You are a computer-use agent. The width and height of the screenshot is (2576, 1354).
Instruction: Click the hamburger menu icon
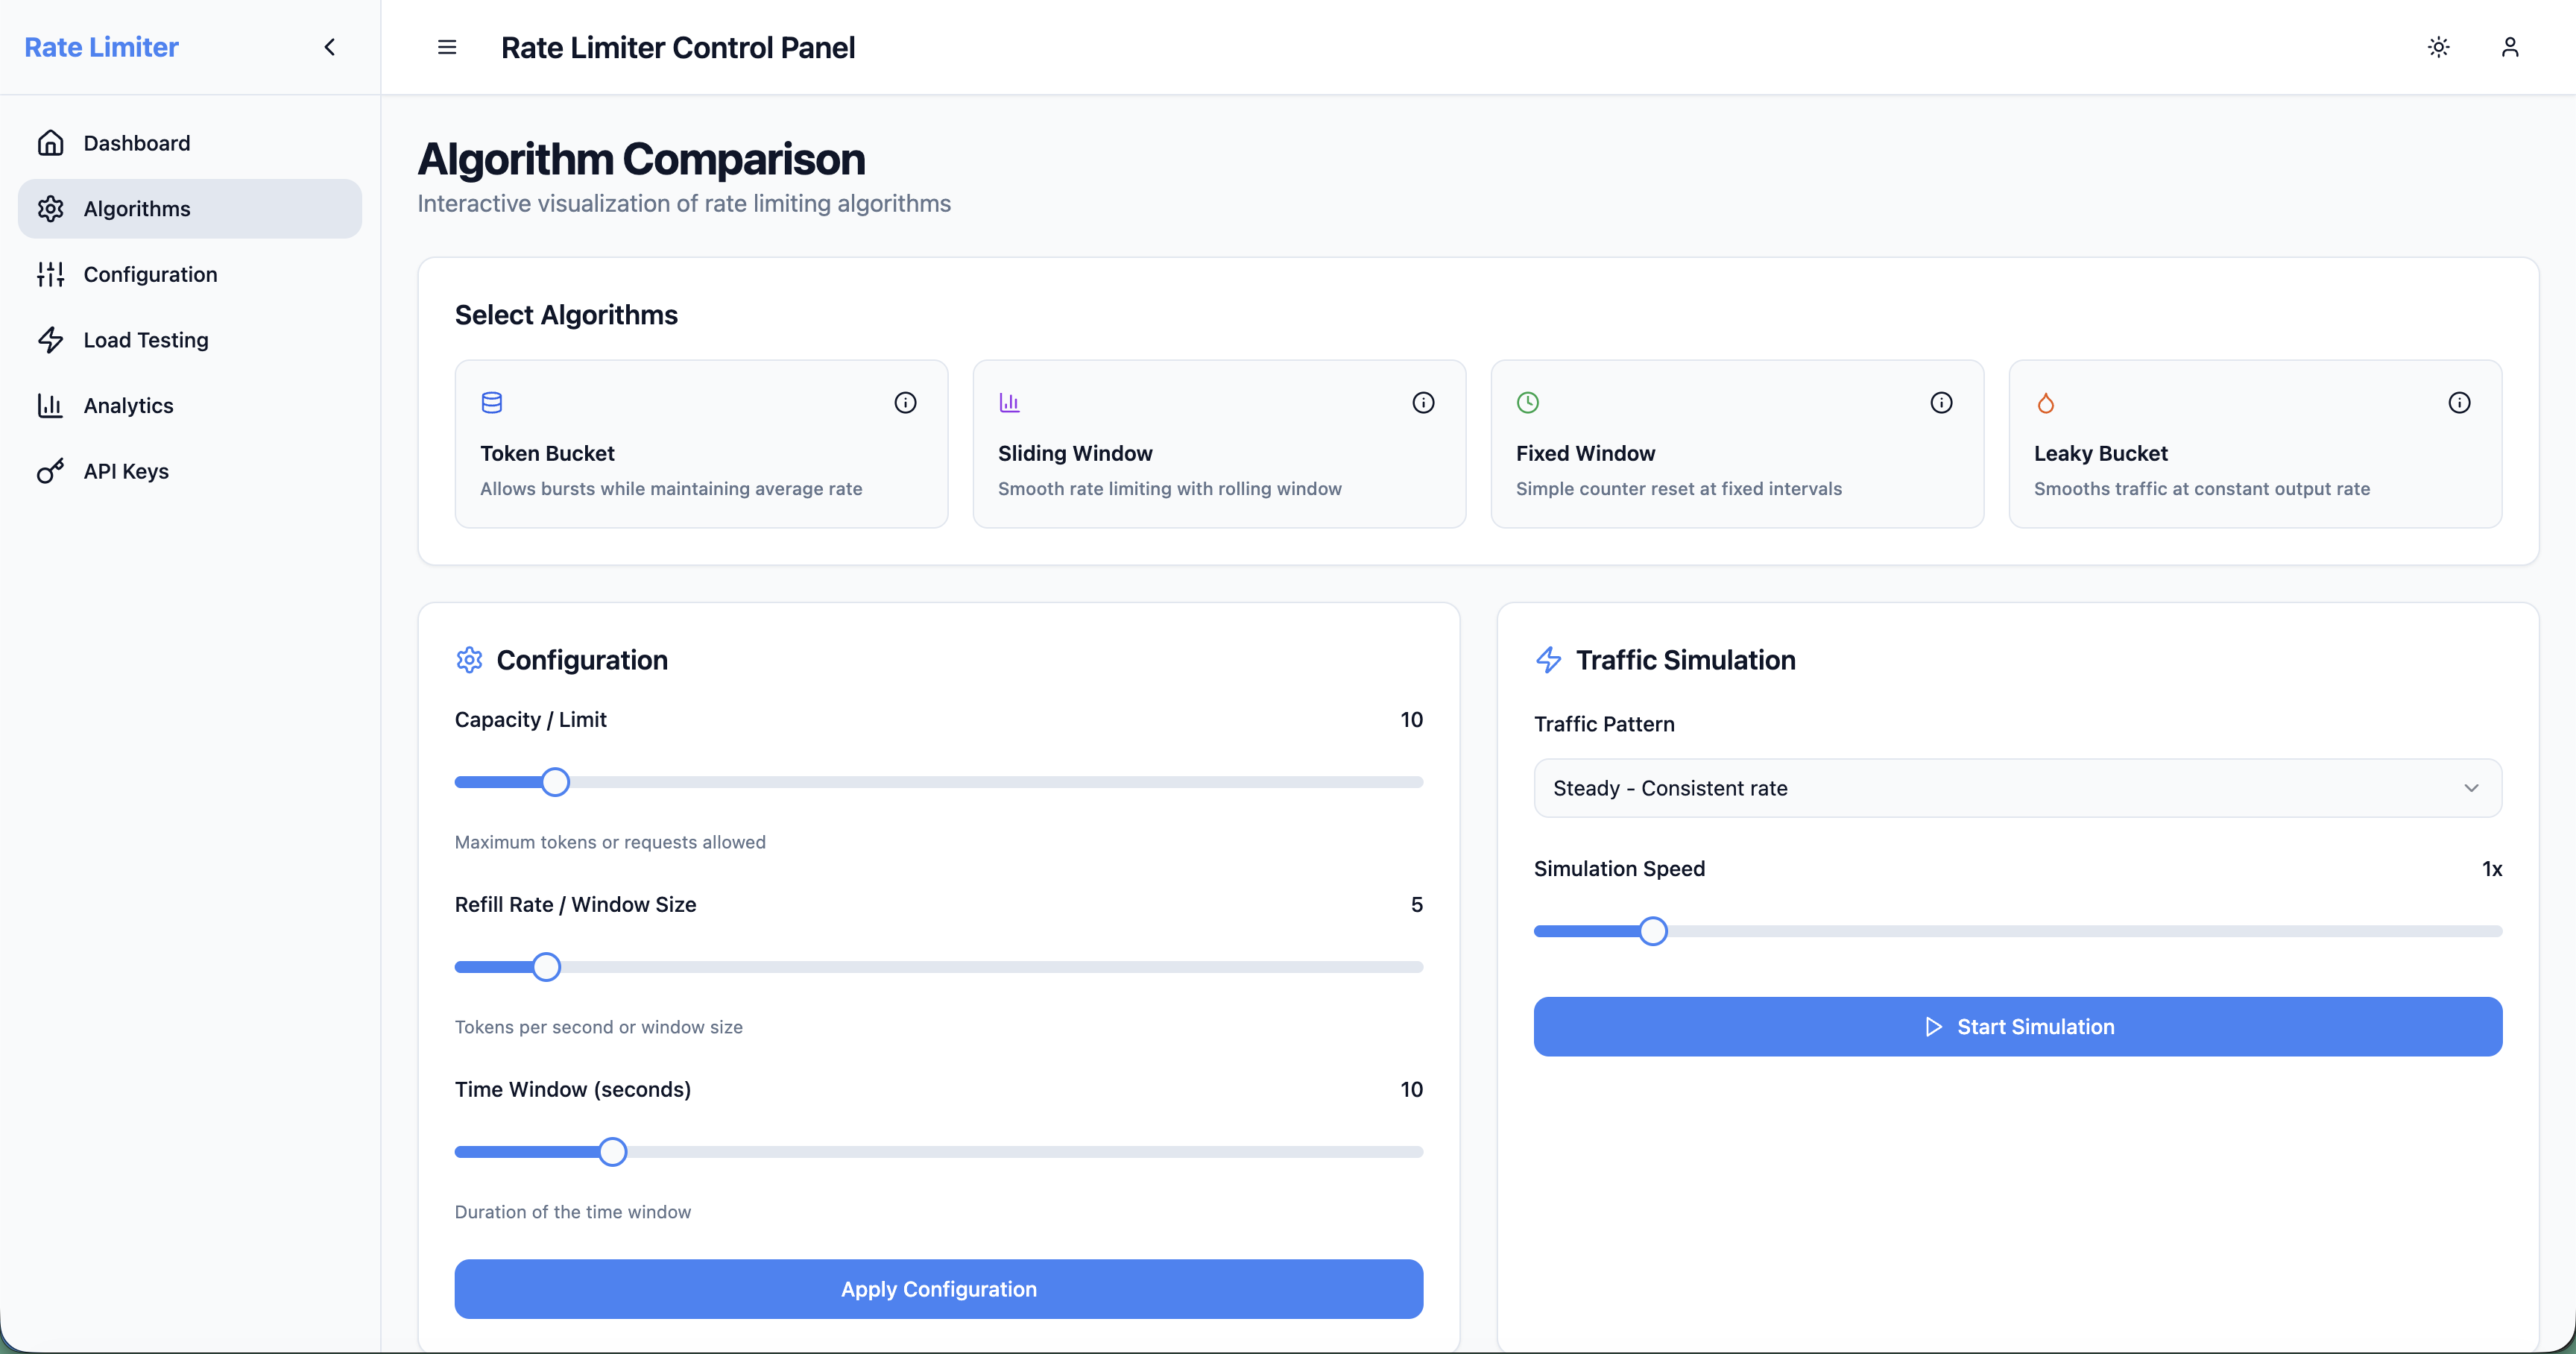(447, 47)
